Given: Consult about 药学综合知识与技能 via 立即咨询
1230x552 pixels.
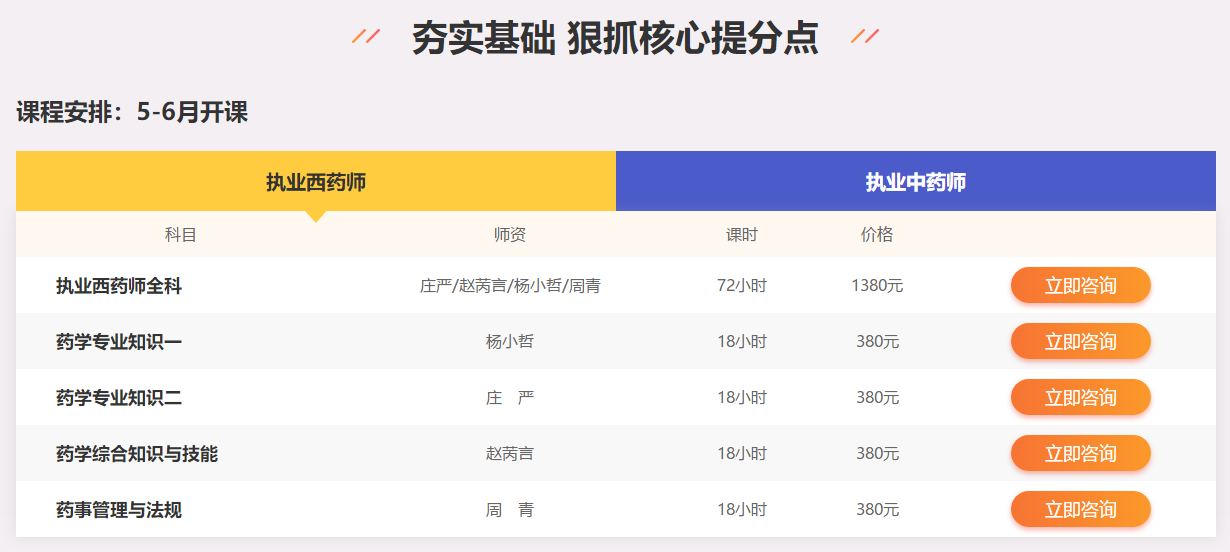Looking at the screenshot, I should click(1080, 454).
